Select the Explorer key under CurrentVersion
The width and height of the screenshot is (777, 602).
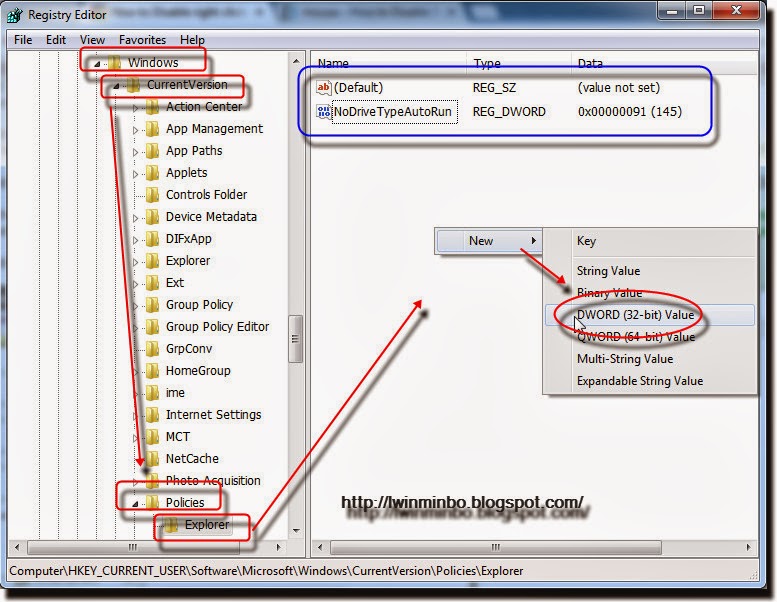[x=188, y=261]
